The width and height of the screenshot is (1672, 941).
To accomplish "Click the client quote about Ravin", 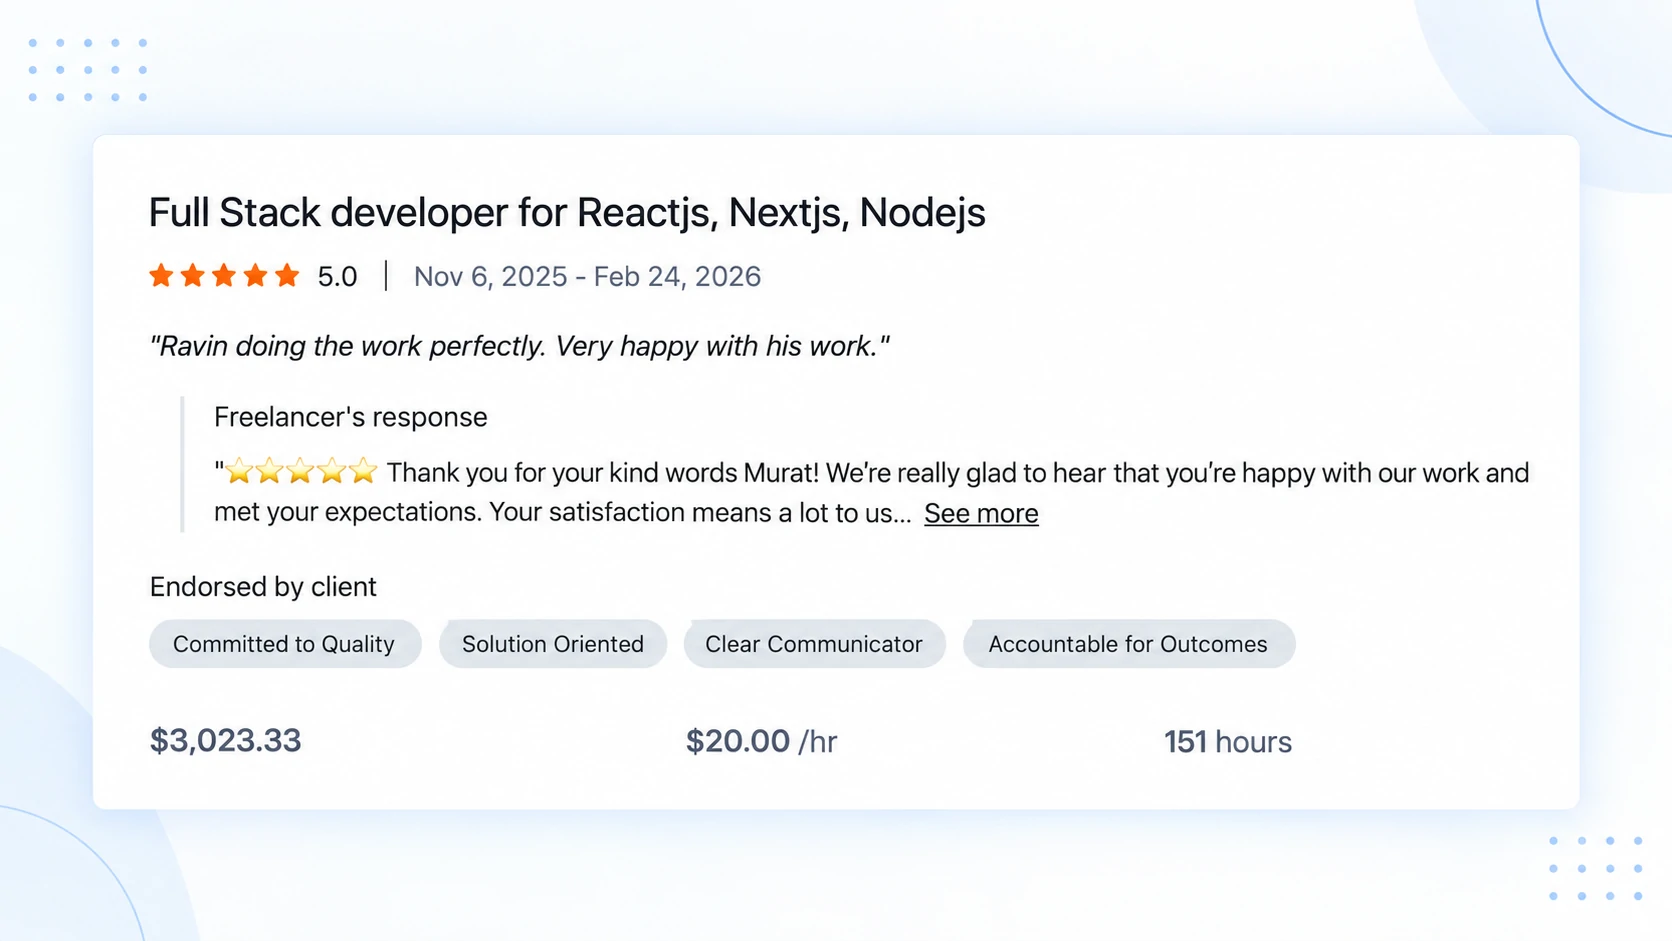I will [x=519, y=346].
